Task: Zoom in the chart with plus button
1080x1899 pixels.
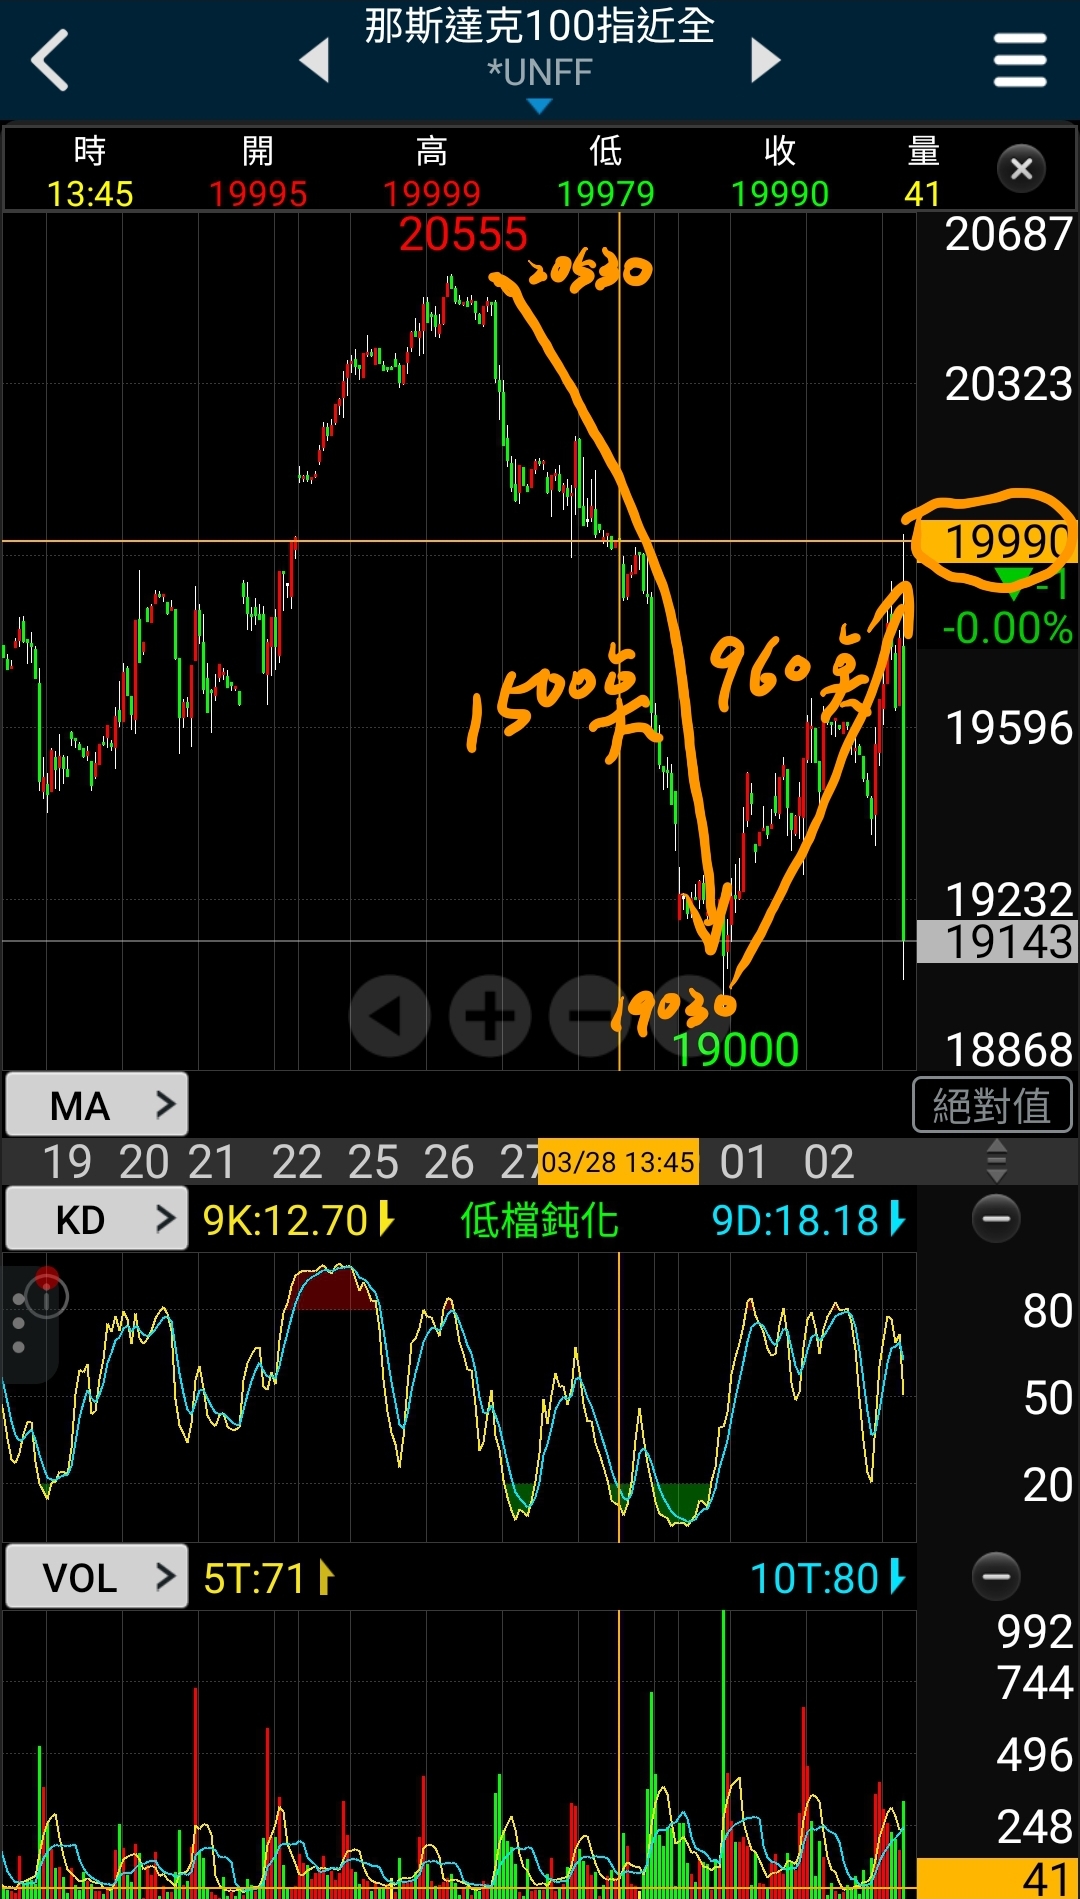Action: pos(490,1016)
